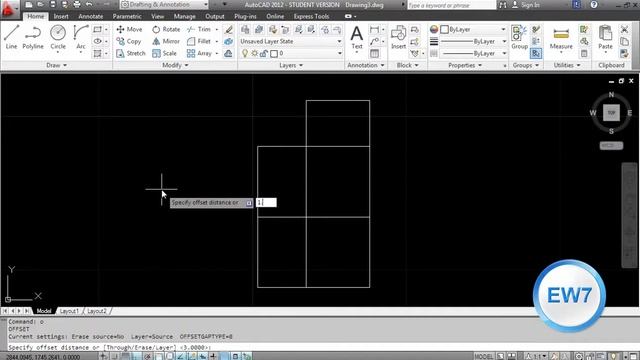Screen dimensions: 640x360
Task: Toggle group selection on/off button
Action: pos(536,53)
